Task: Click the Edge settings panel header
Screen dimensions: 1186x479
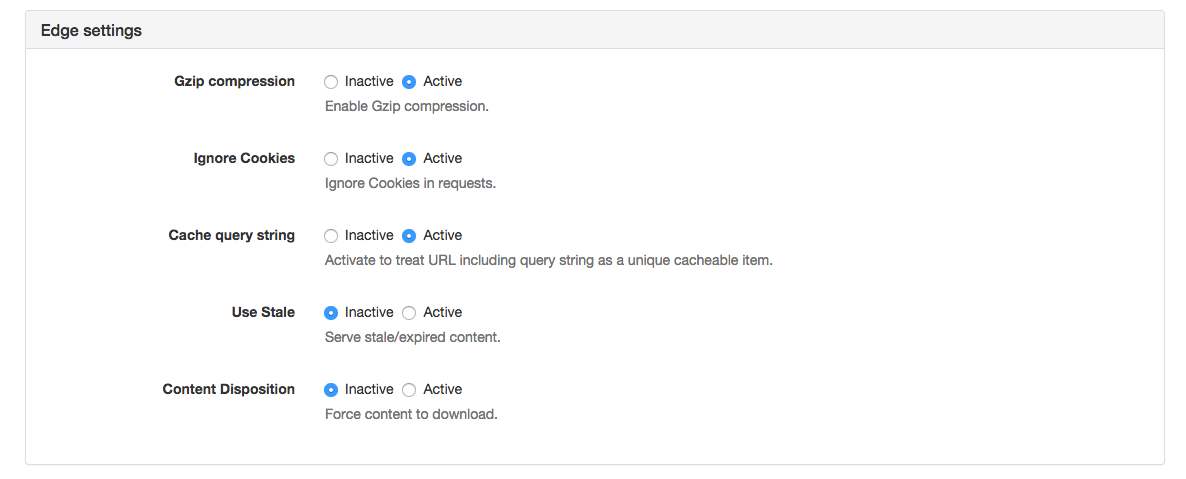Action: (x=91, y=31)
